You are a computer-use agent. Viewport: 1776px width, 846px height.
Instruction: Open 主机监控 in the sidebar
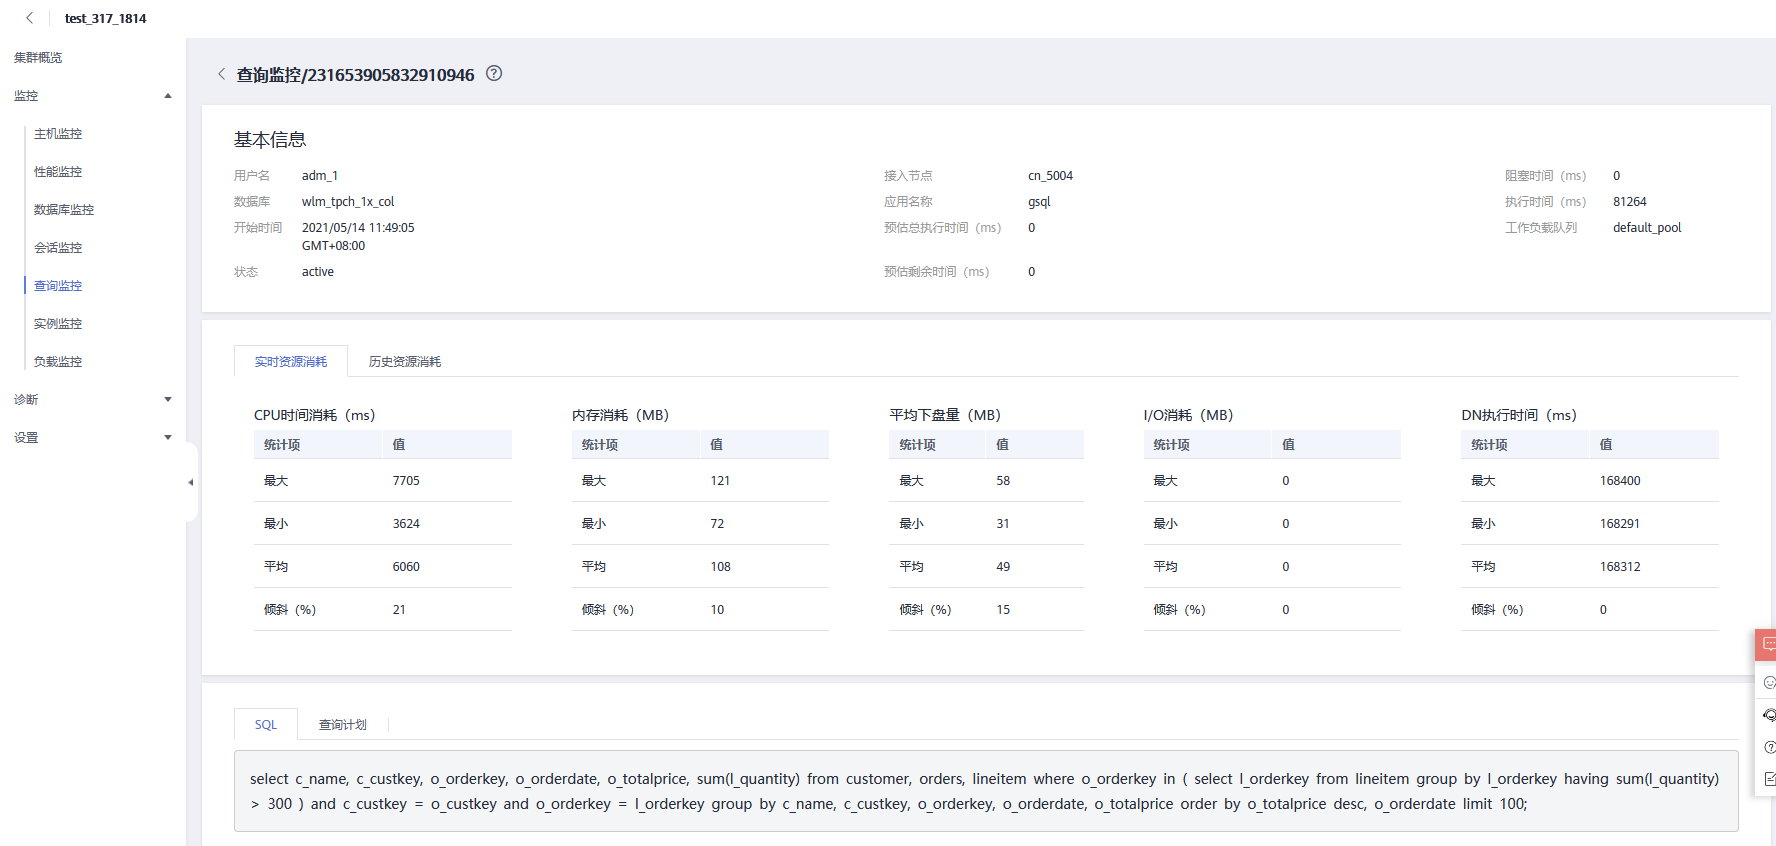click(x=58, y=134)
